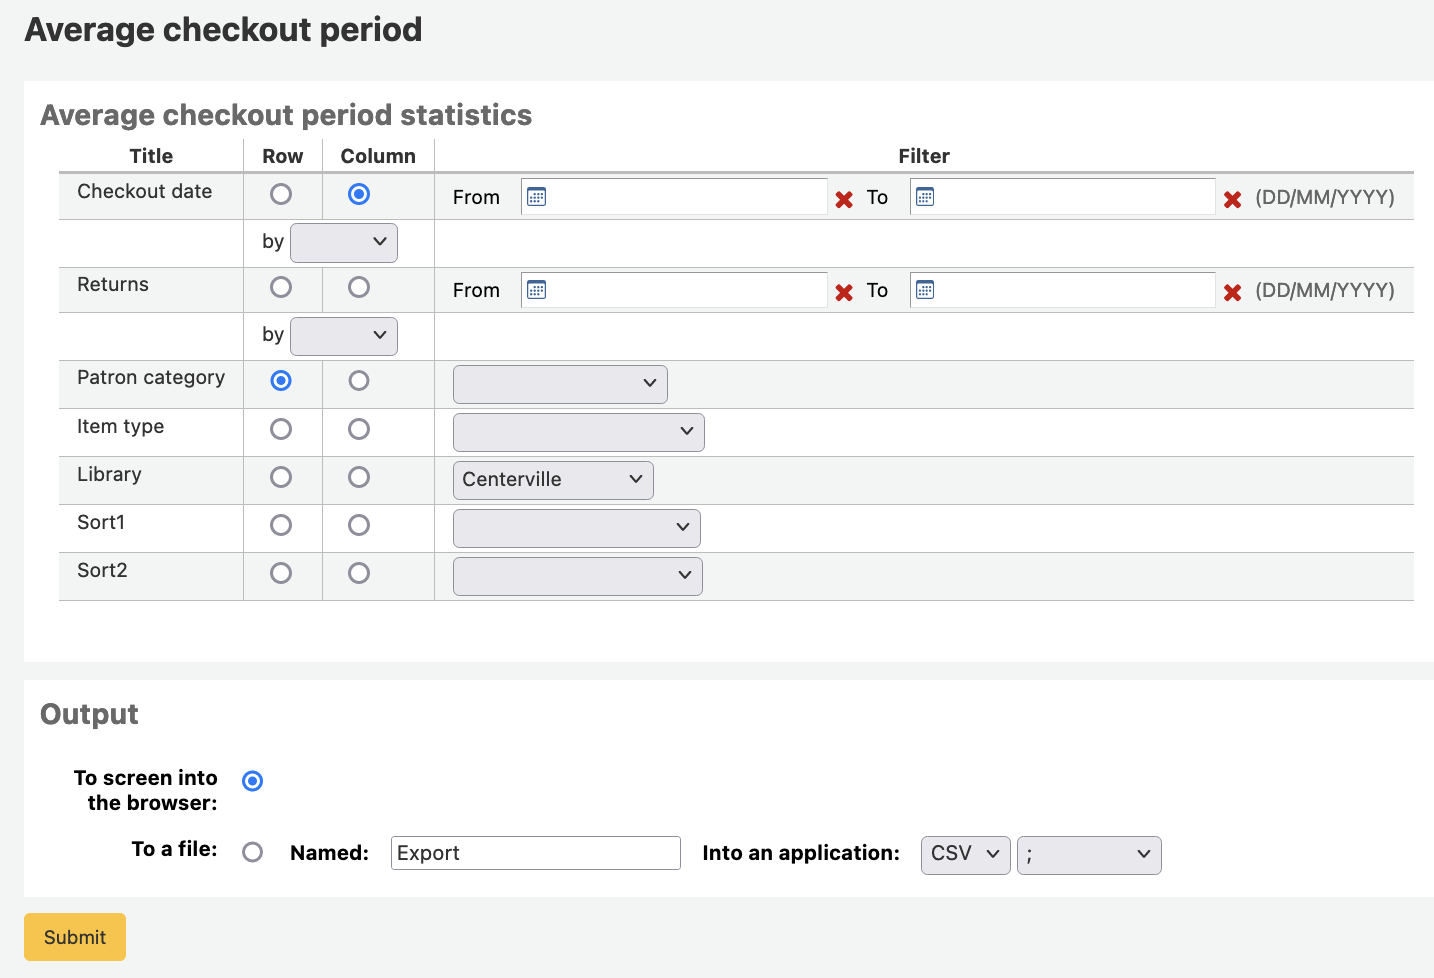
Task: Open the Library dropdown showing Centerville
Action: [x=553, y=480]
